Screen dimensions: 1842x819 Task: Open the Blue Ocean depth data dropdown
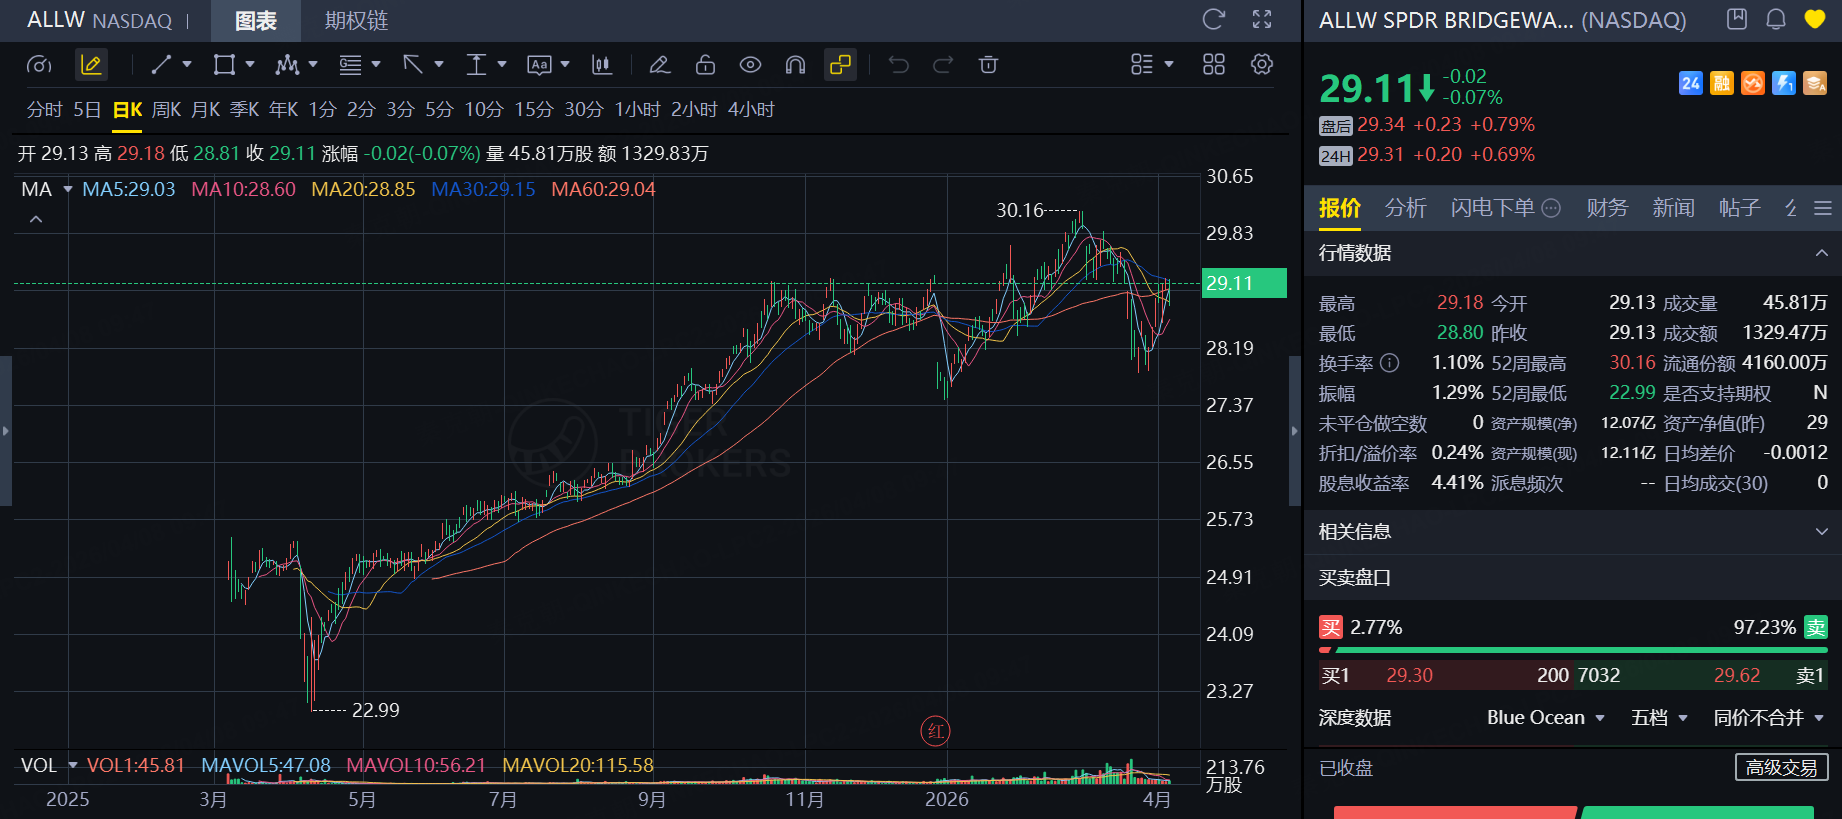point(1545,718)
